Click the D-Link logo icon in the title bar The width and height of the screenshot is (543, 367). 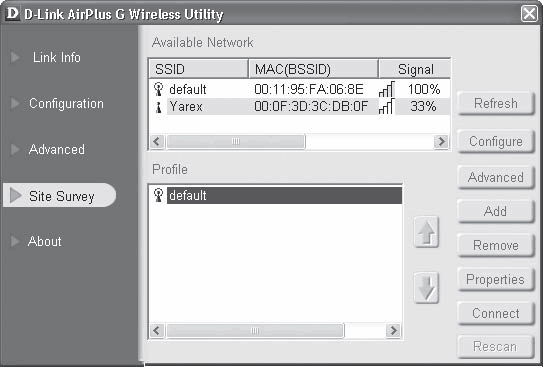point(12,14)
